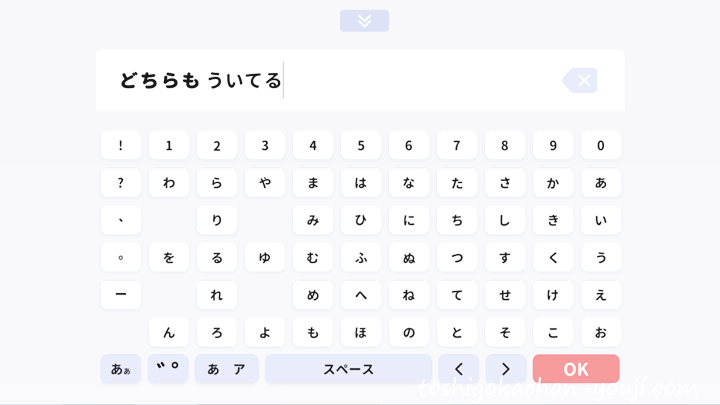Toggle small kana with あぁ key
Image resolution: width=720 pixels, height=405 pixels.
(121, 369)
